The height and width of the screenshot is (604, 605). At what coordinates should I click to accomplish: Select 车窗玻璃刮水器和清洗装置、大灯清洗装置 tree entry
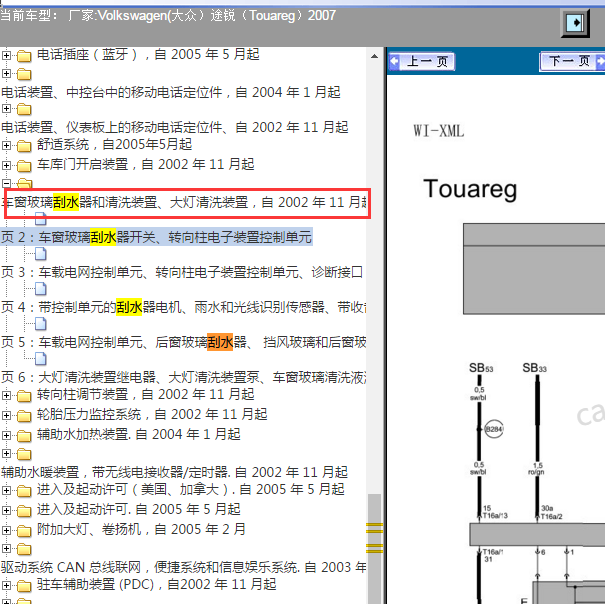pyautogui.click(x=184, y=203)
